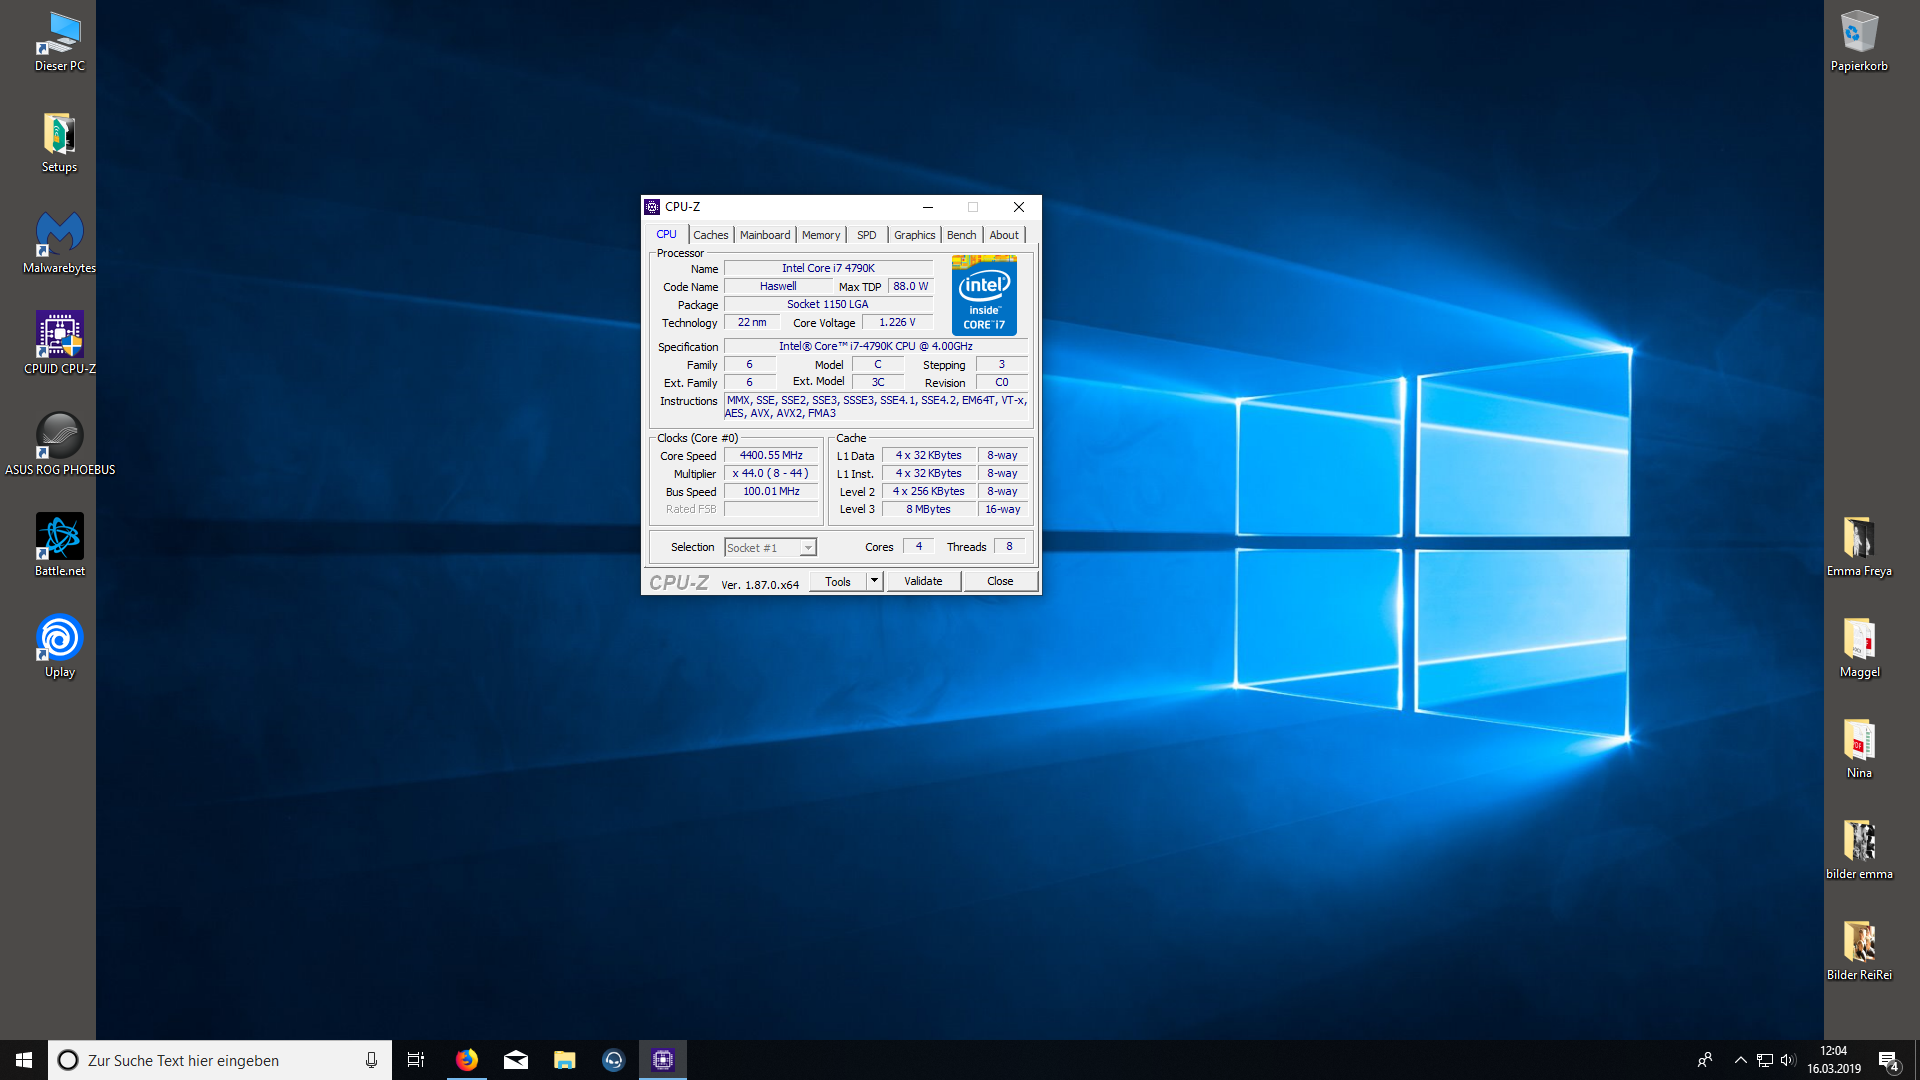The image size is (1920, 1080).
Task: Open the Tools dropdown arrow
Action: (874, 581)
